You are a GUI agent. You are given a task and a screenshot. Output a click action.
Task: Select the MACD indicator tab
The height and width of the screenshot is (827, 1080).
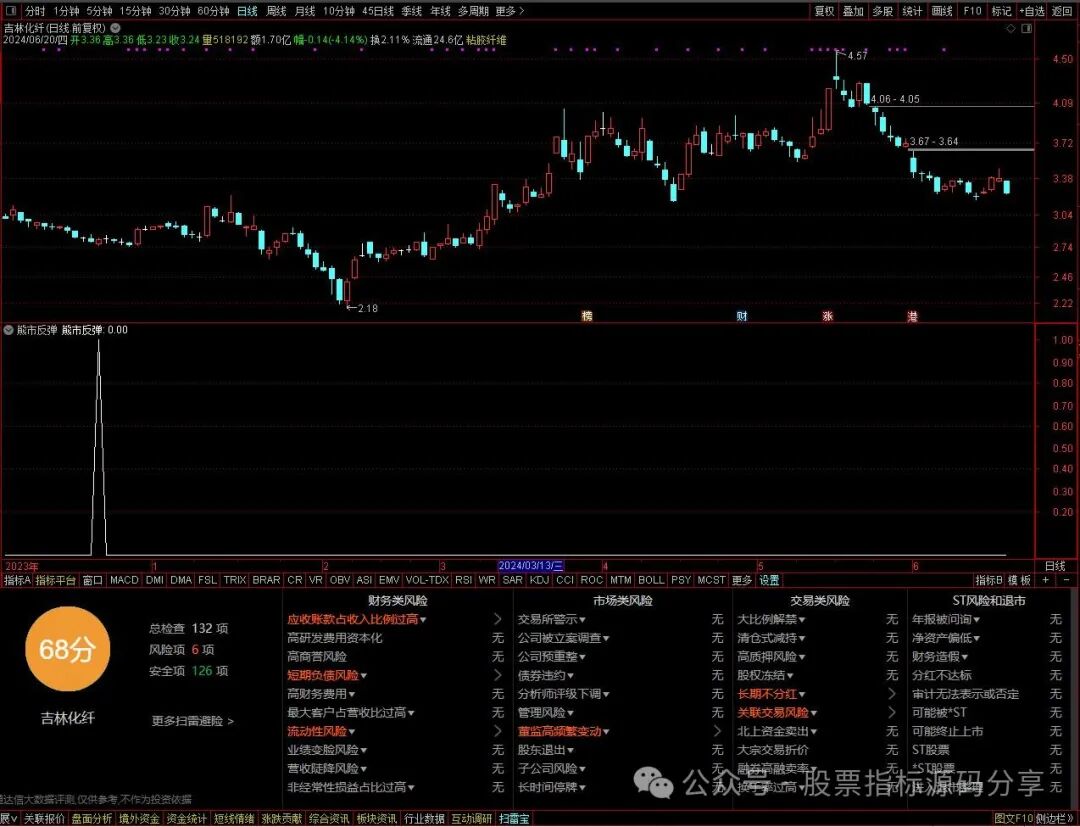click(124, 580)
